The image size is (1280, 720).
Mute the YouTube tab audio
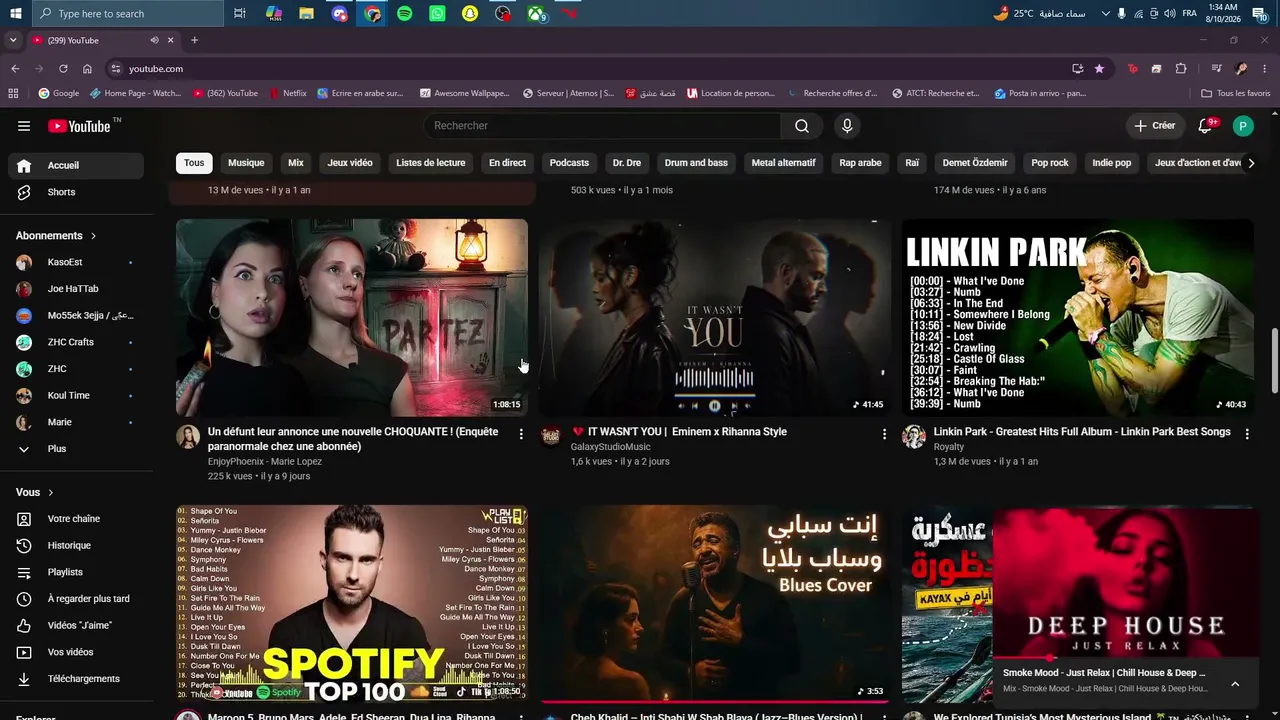click(154, 40)
